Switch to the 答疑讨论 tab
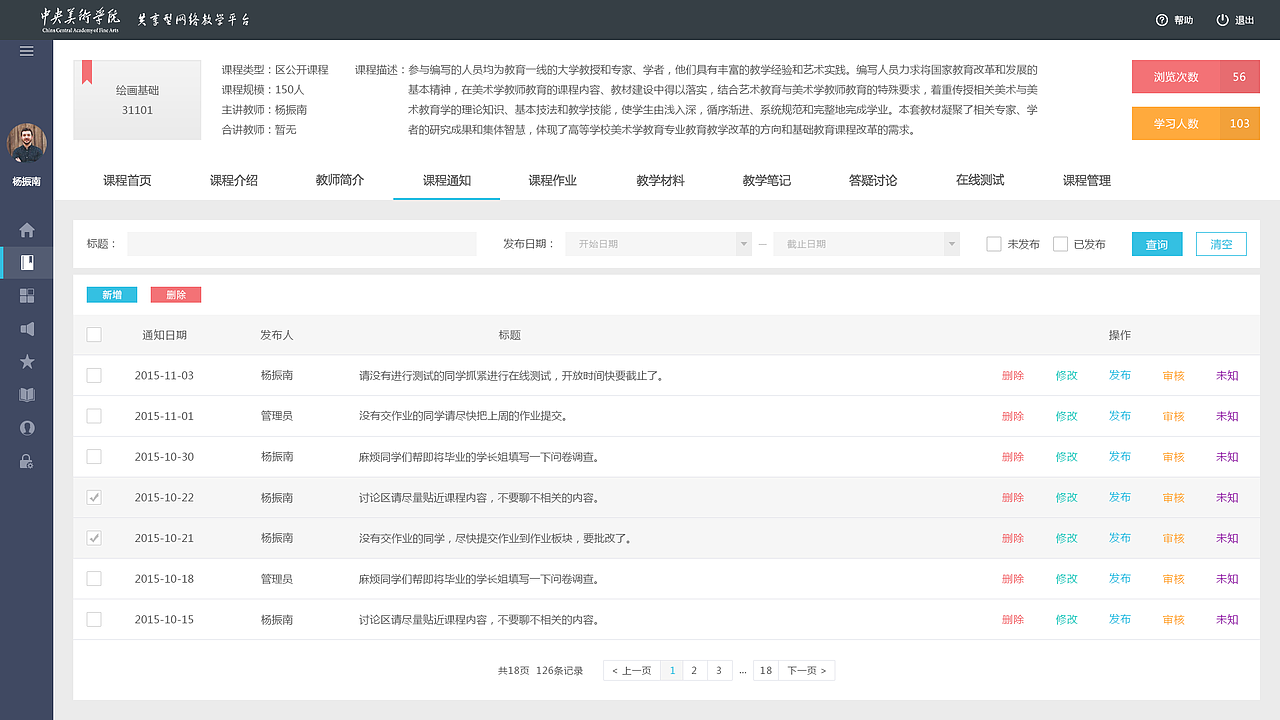This screenshot has width=1280, height=720. (x=871, y=181)
